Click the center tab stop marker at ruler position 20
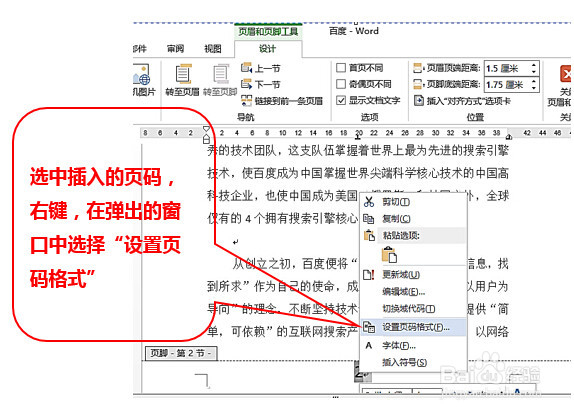574x413 pixels. point(358,137)
